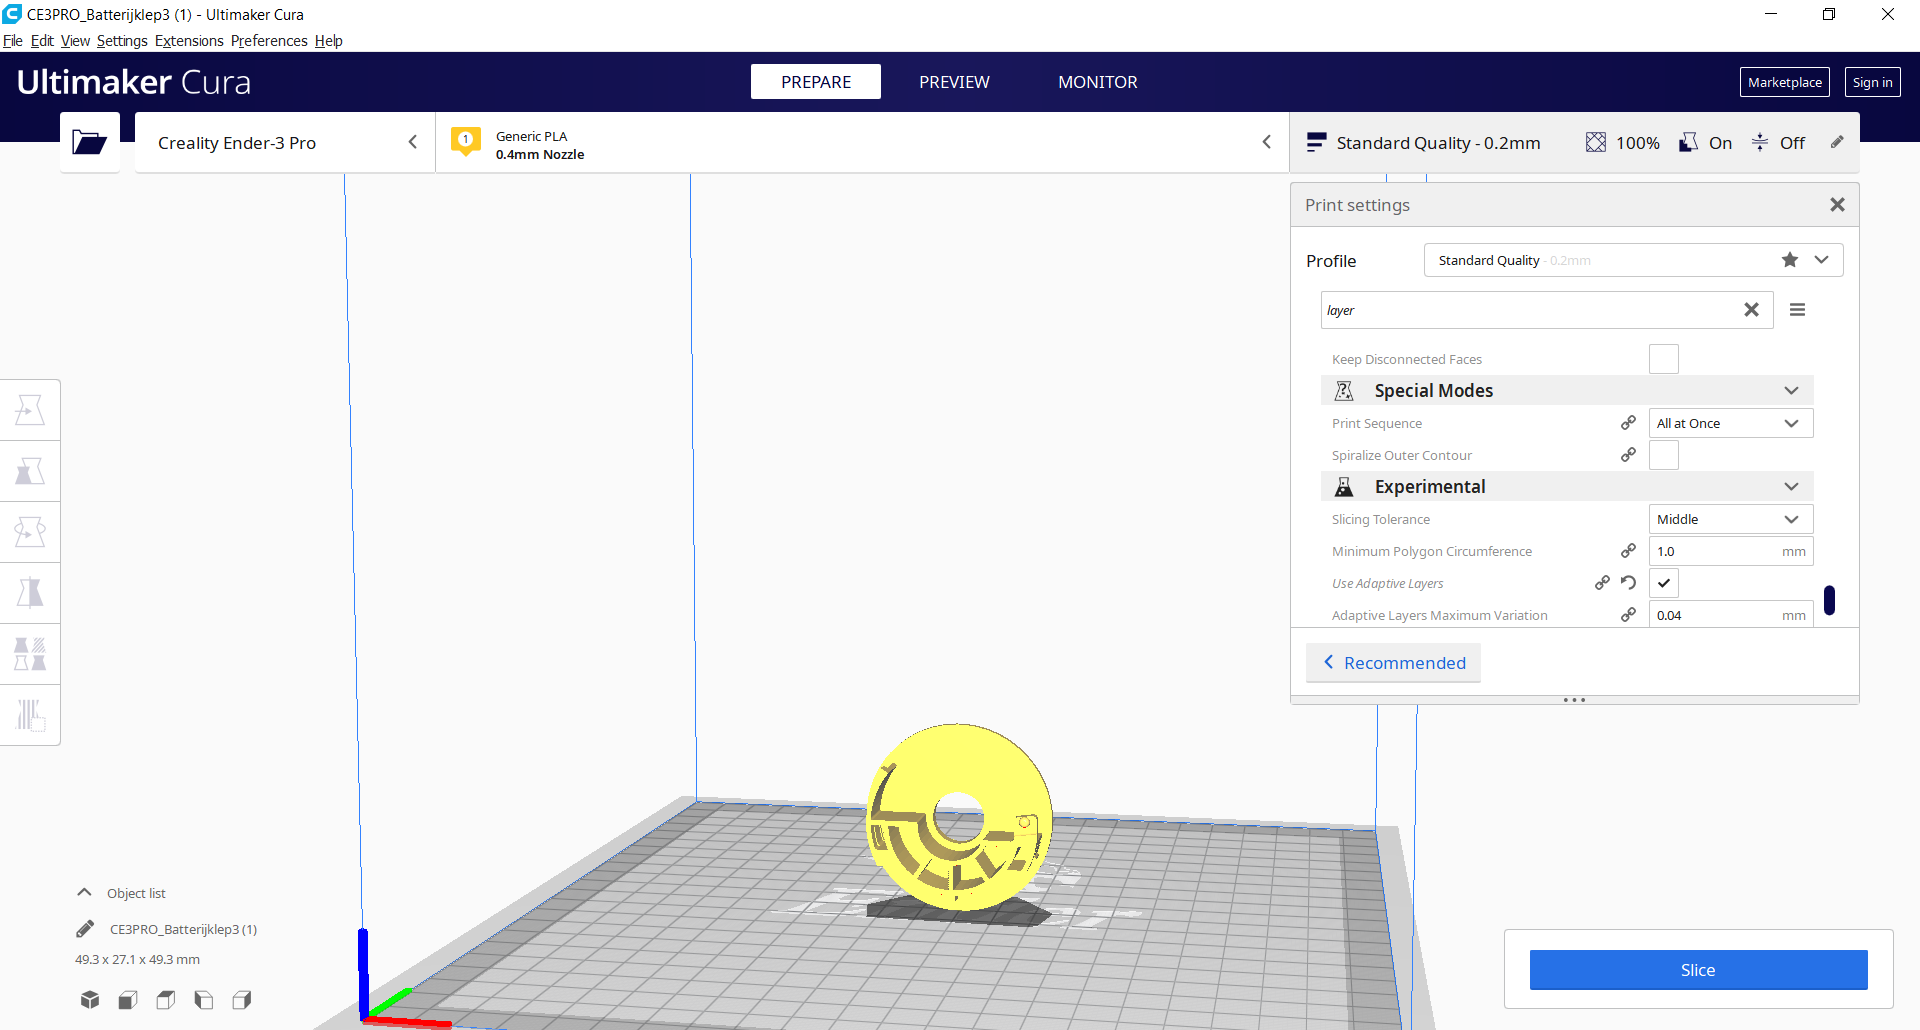
Task: Switch to front view cube icon
Action: tap(128, 999)
